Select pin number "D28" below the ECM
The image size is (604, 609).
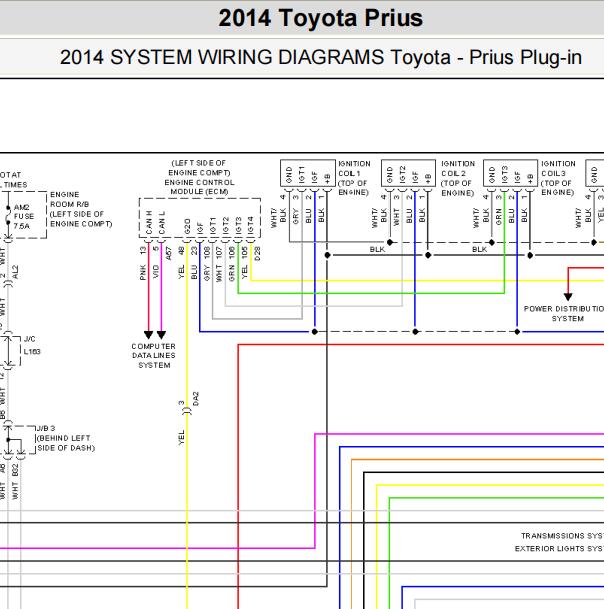point(257,253)
